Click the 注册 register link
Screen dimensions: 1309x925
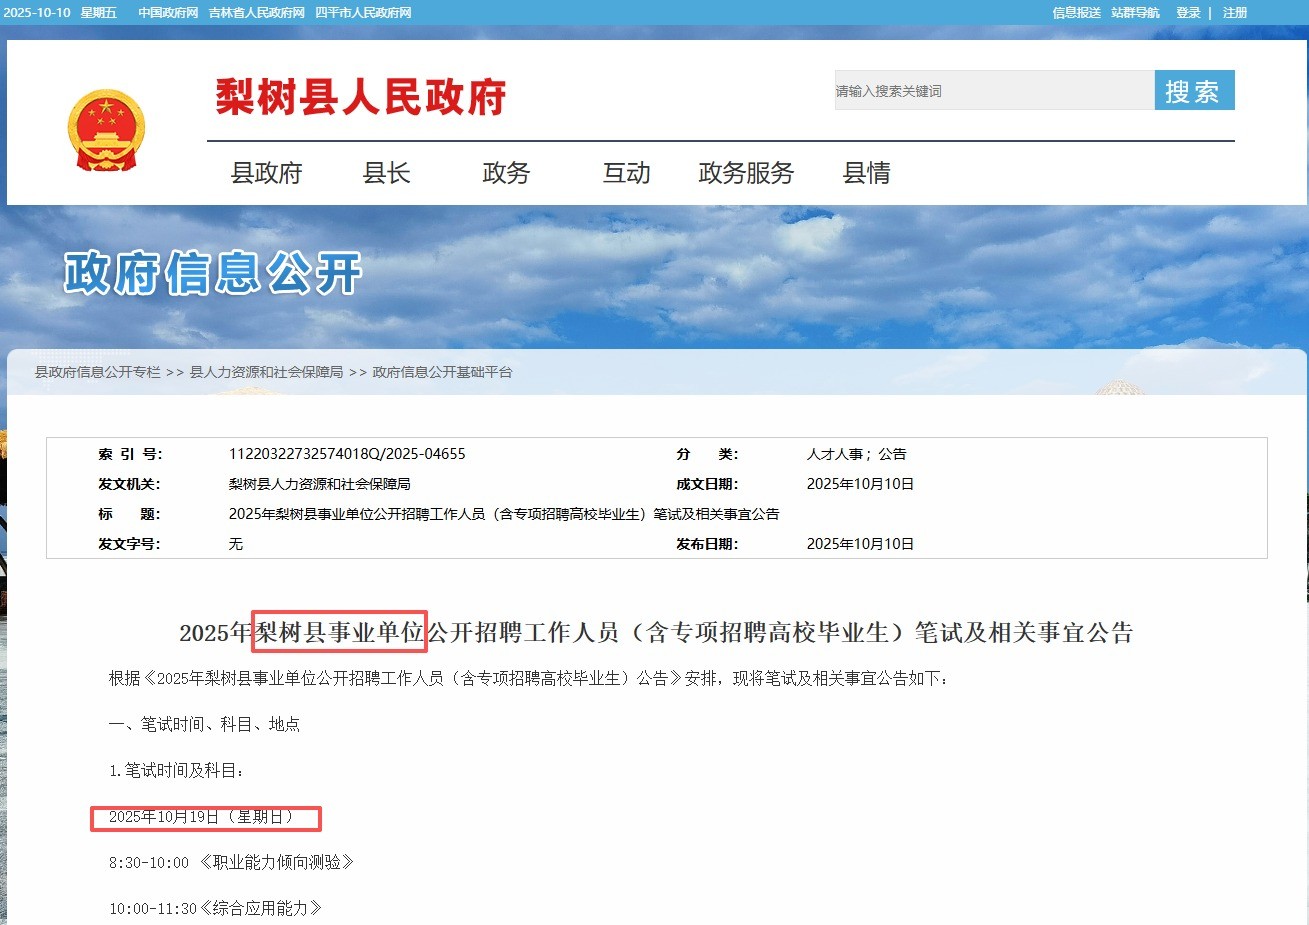pos(1235,13)
